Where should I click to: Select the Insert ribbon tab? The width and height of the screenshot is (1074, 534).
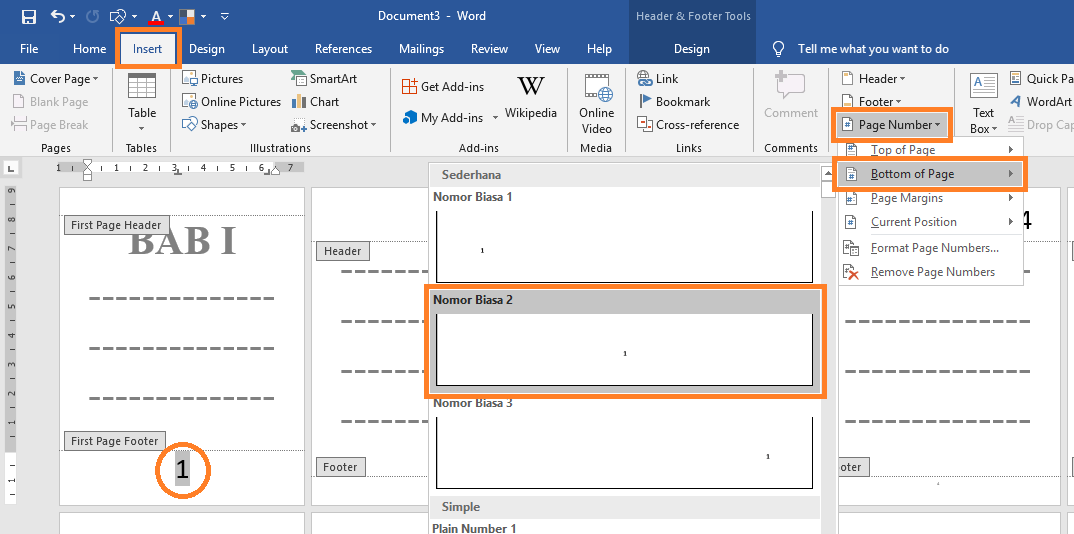148,49
